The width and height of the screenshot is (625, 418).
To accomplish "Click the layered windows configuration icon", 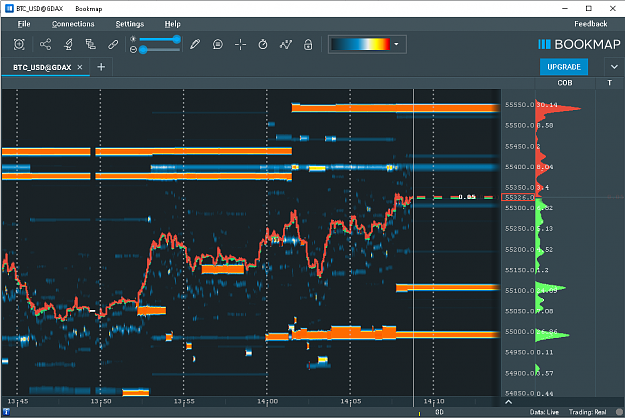I will click(x=90, y=44).
